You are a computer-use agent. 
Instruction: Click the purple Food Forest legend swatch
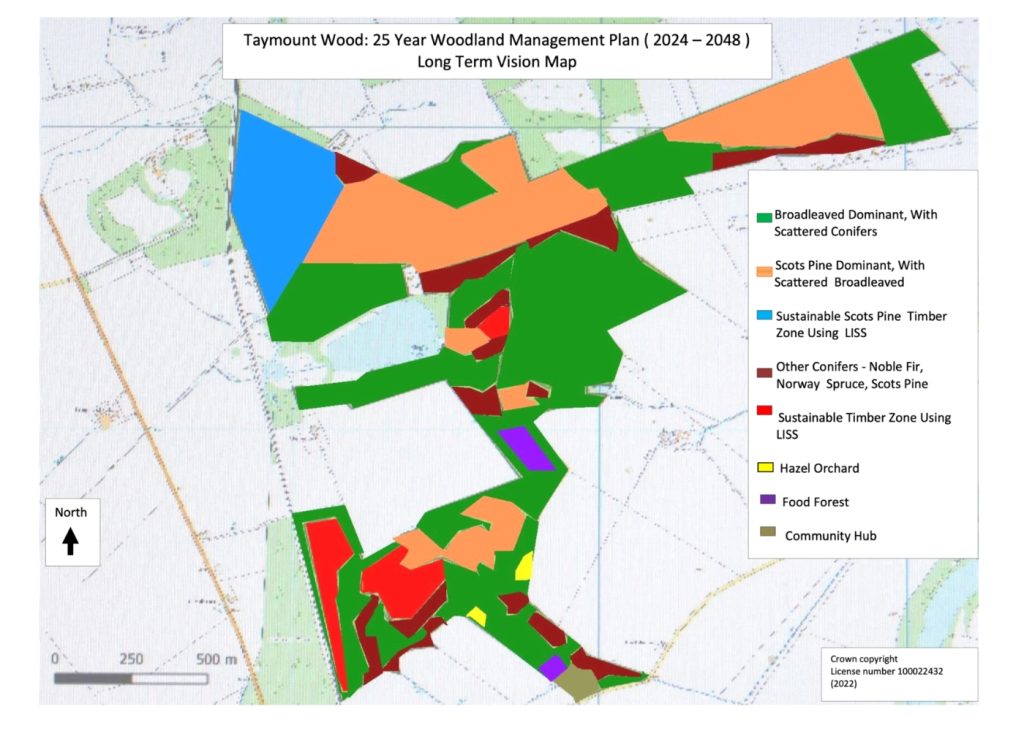tap(768, 499)
